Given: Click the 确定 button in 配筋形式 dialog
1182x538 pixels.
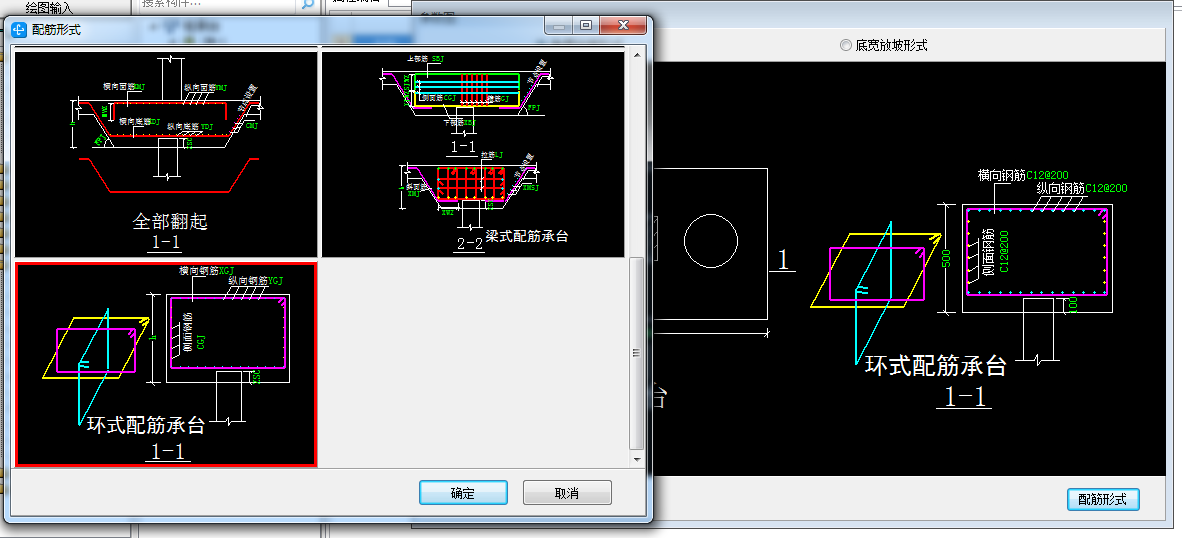Looking at the screenshot, I should (463, 493).
